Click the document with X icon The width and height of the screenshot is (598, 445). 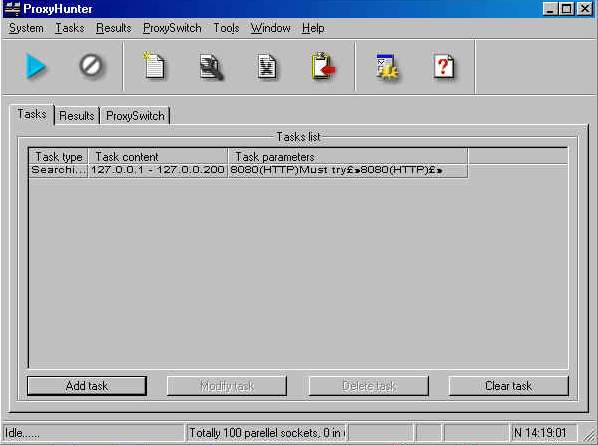pos(267,66)
